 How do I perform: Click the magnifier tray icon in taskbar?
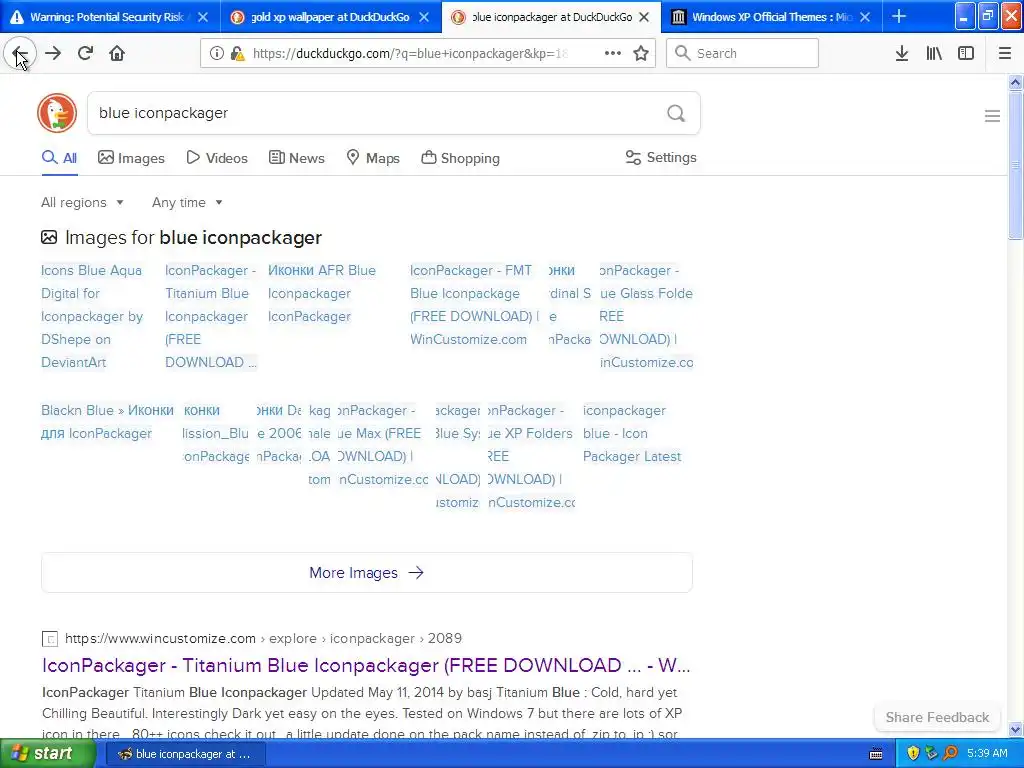coord(950,754)
